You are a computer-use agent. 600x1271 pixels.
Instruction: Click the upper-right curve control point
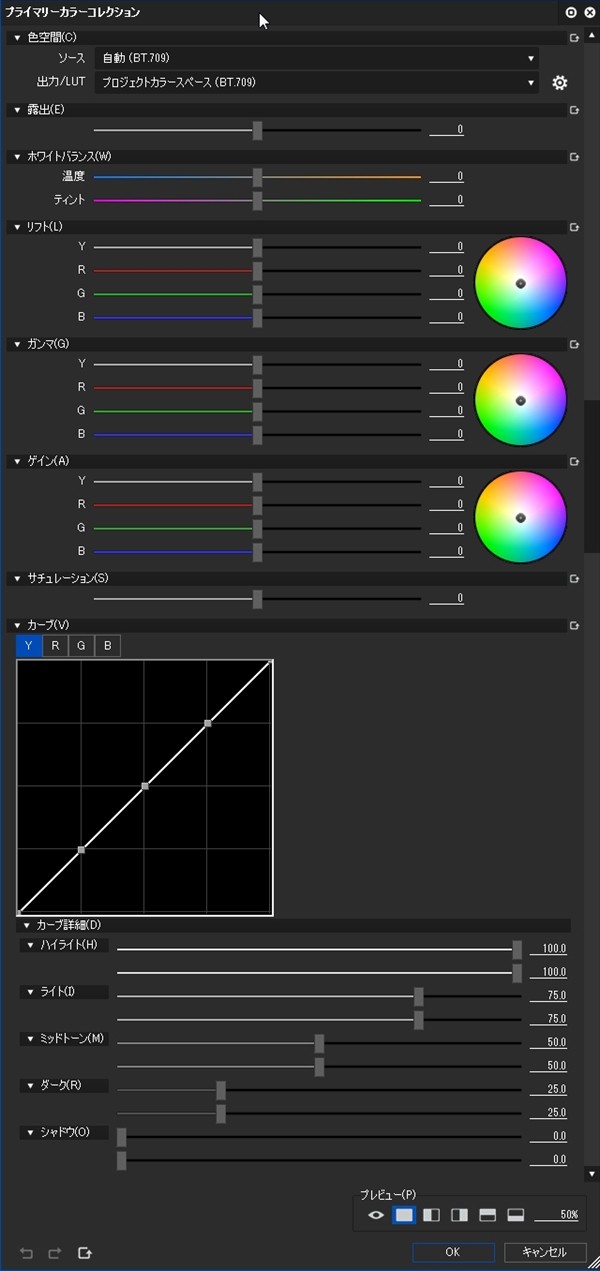pyautogui.click(x=208, y=723)
